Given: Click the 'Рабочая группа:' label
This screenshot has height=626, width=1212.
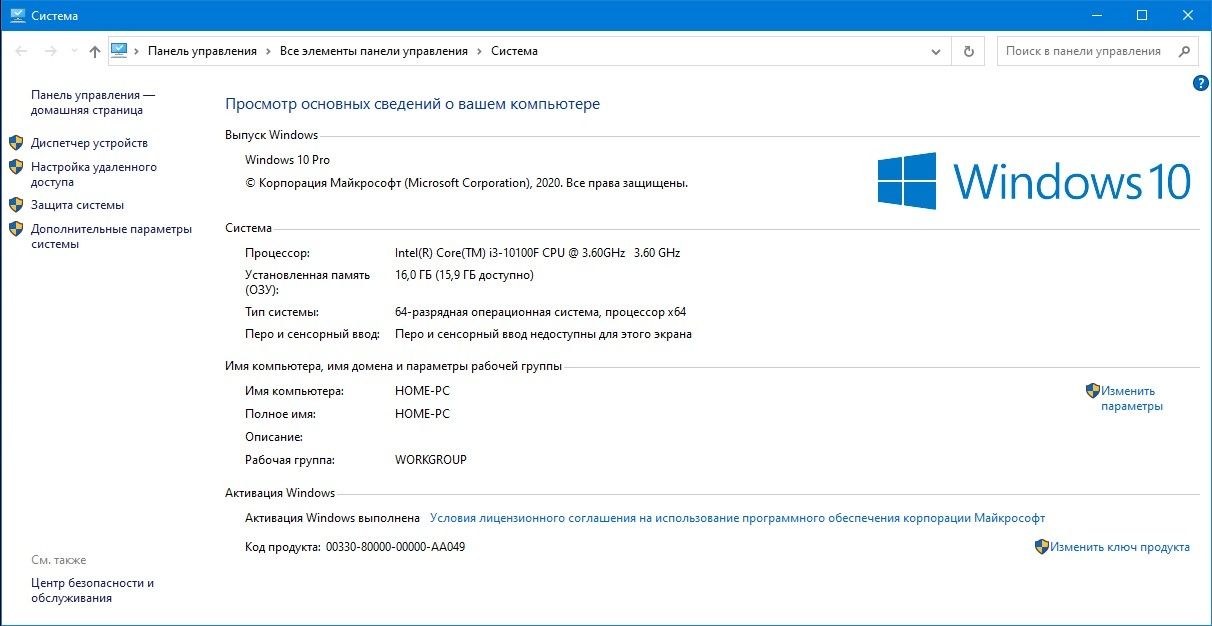Looking at the screenshot, I should pyautogui.click(x=290, y=460).
